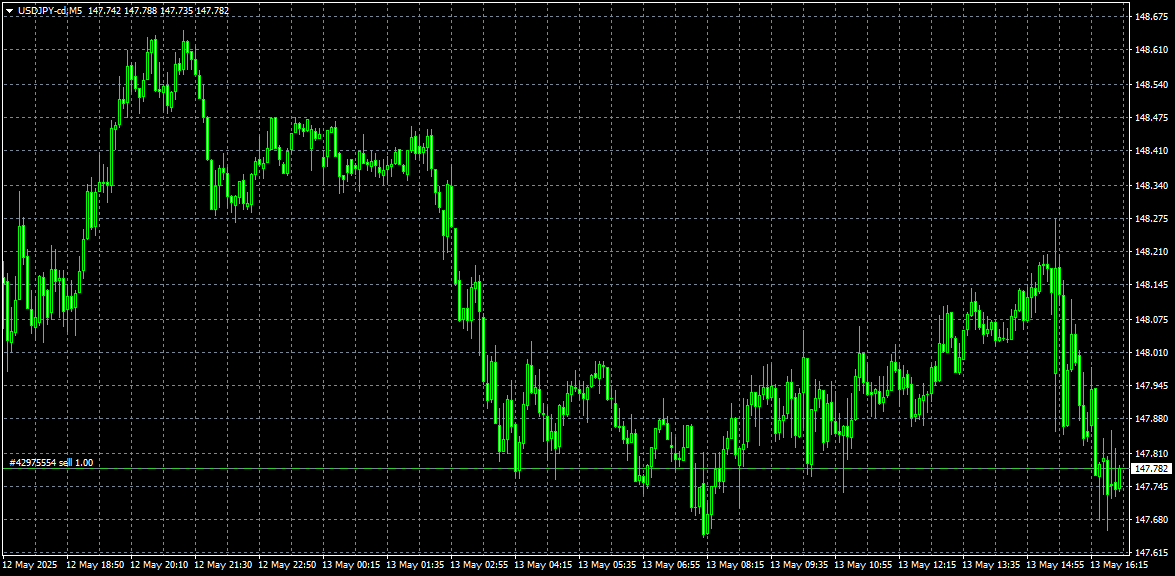The width and height of the screenshot is (1175, 576).
Task: Click the 148.145 price axis label
Action: (1153, 285)
